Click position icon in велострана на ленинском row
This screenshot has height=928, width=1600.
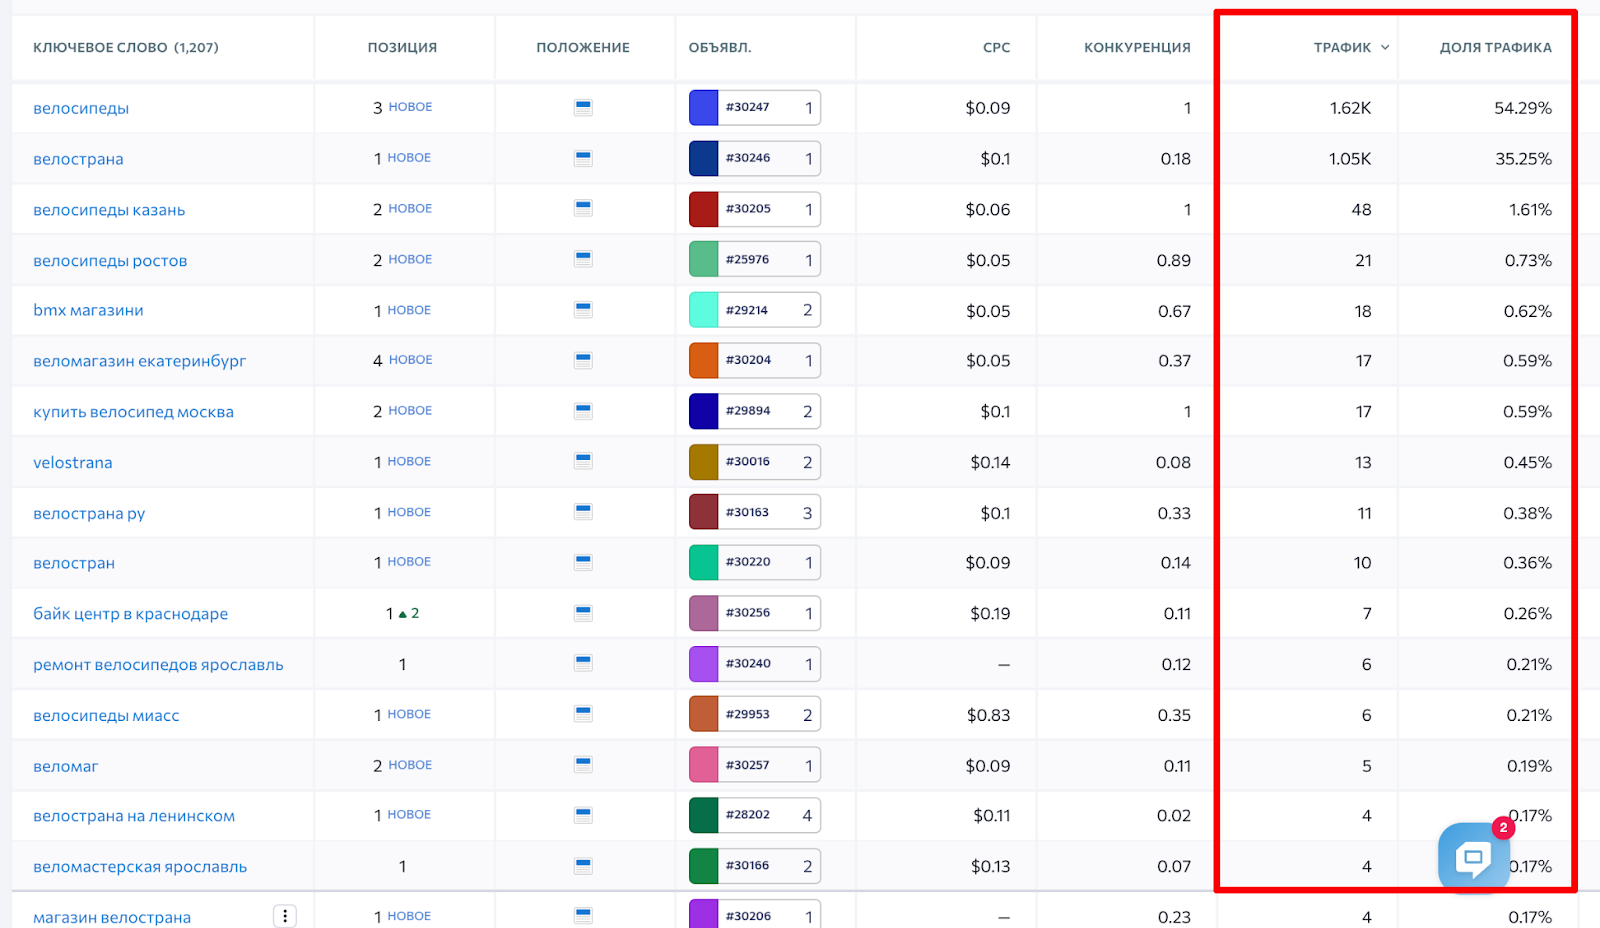pyautogui.click(x=583, y=815)
